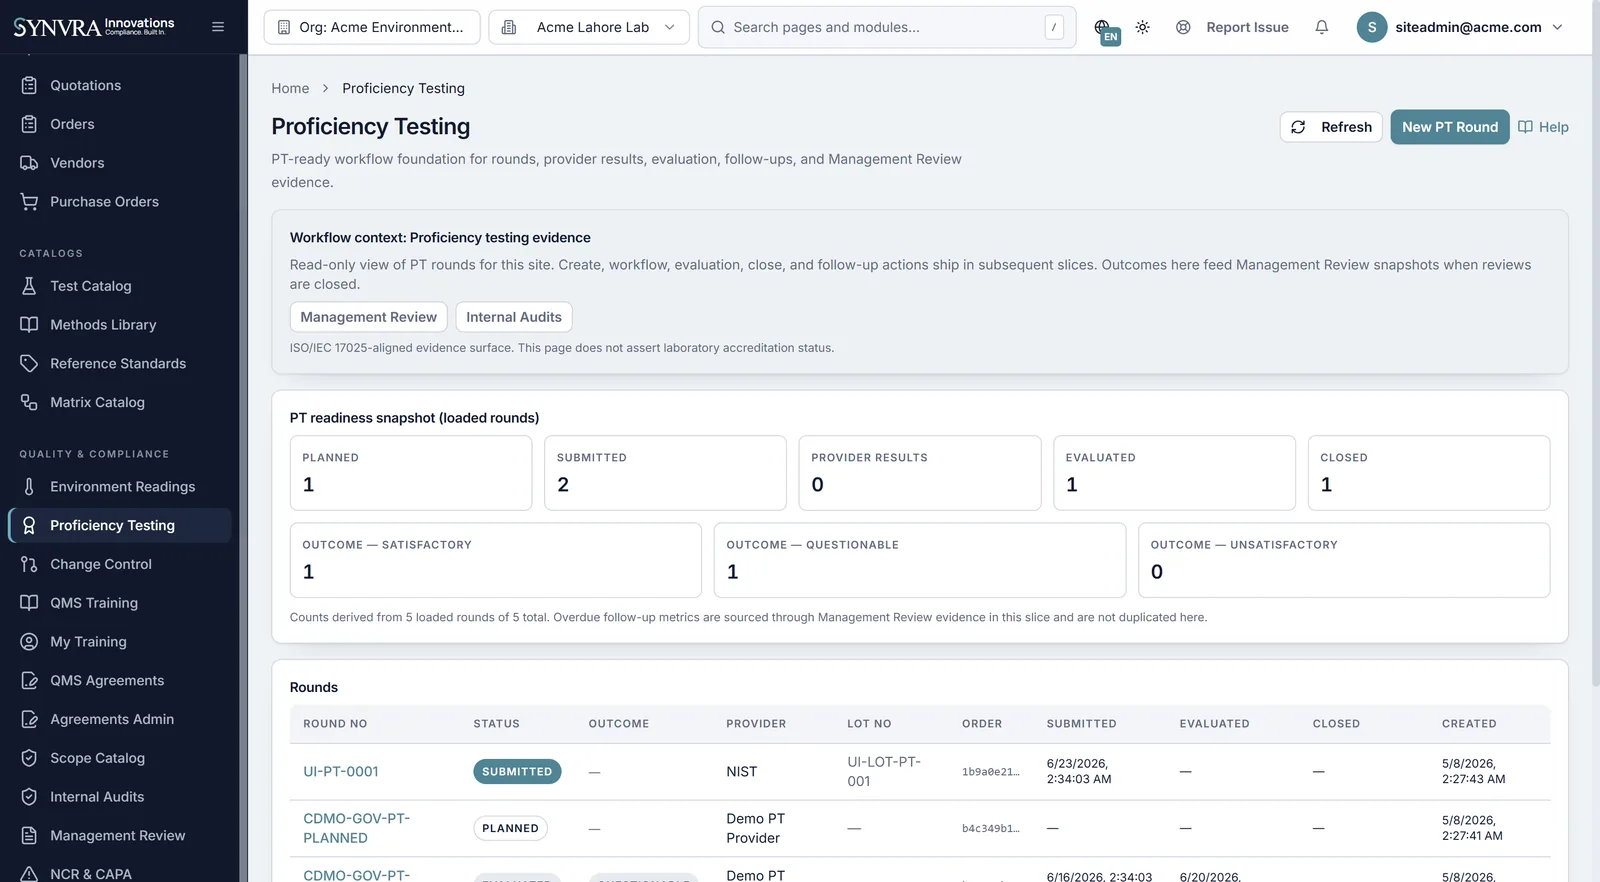Click the Internal Audits shield icon

[29, 797]
